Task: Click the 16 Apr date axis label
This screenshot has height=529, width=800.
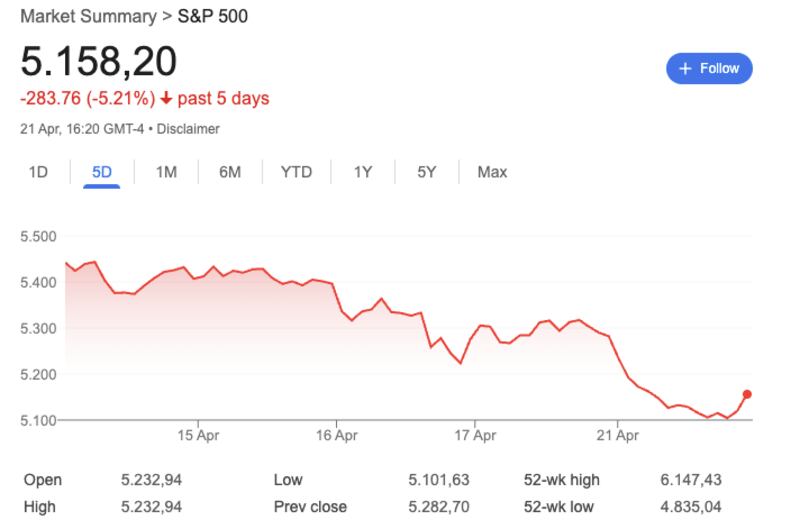Action: tap(336, 436)
